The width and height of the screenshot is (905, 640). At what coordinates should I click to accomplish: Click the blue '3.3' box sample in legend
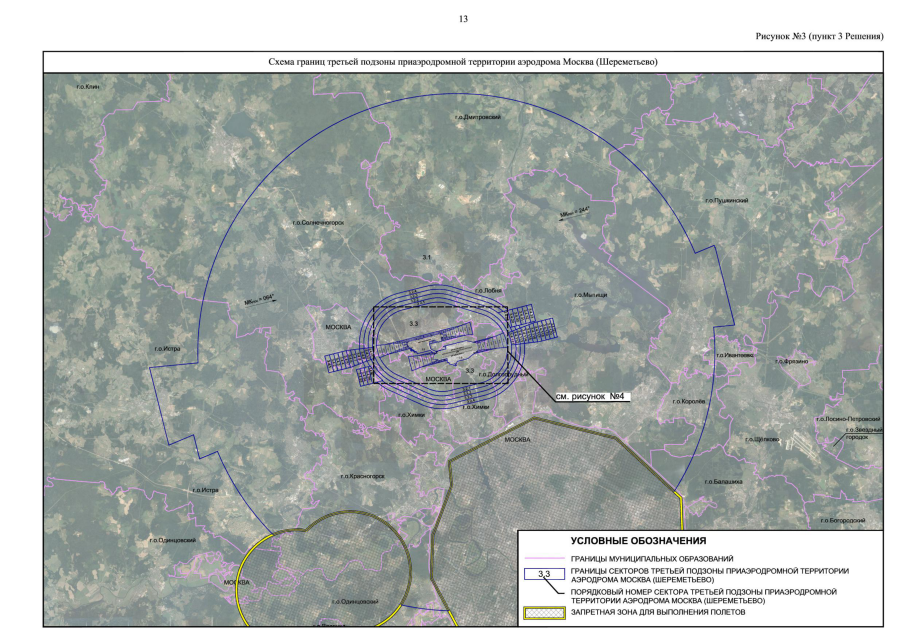tap(544, 574)
